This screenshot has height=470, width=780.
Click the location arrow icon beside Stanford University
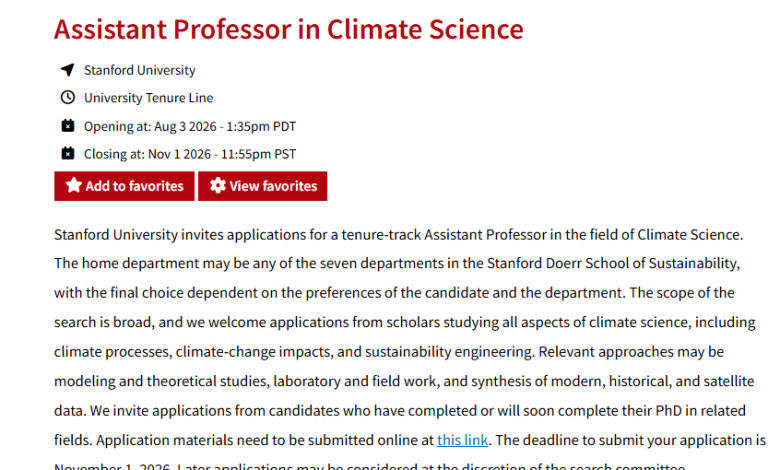tap(68, 70)
